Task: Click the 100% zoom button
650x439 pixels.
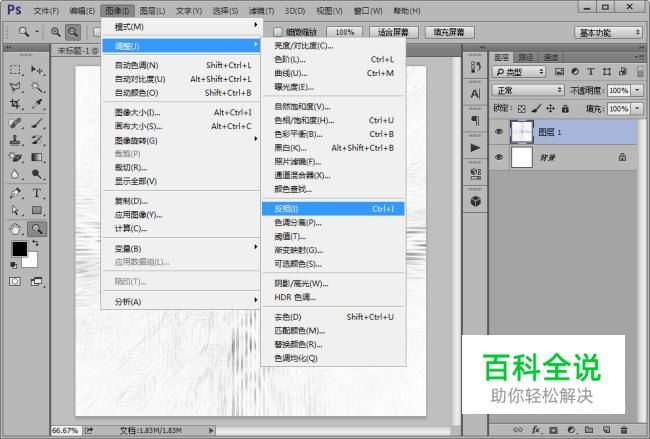Action: (344, 32)
